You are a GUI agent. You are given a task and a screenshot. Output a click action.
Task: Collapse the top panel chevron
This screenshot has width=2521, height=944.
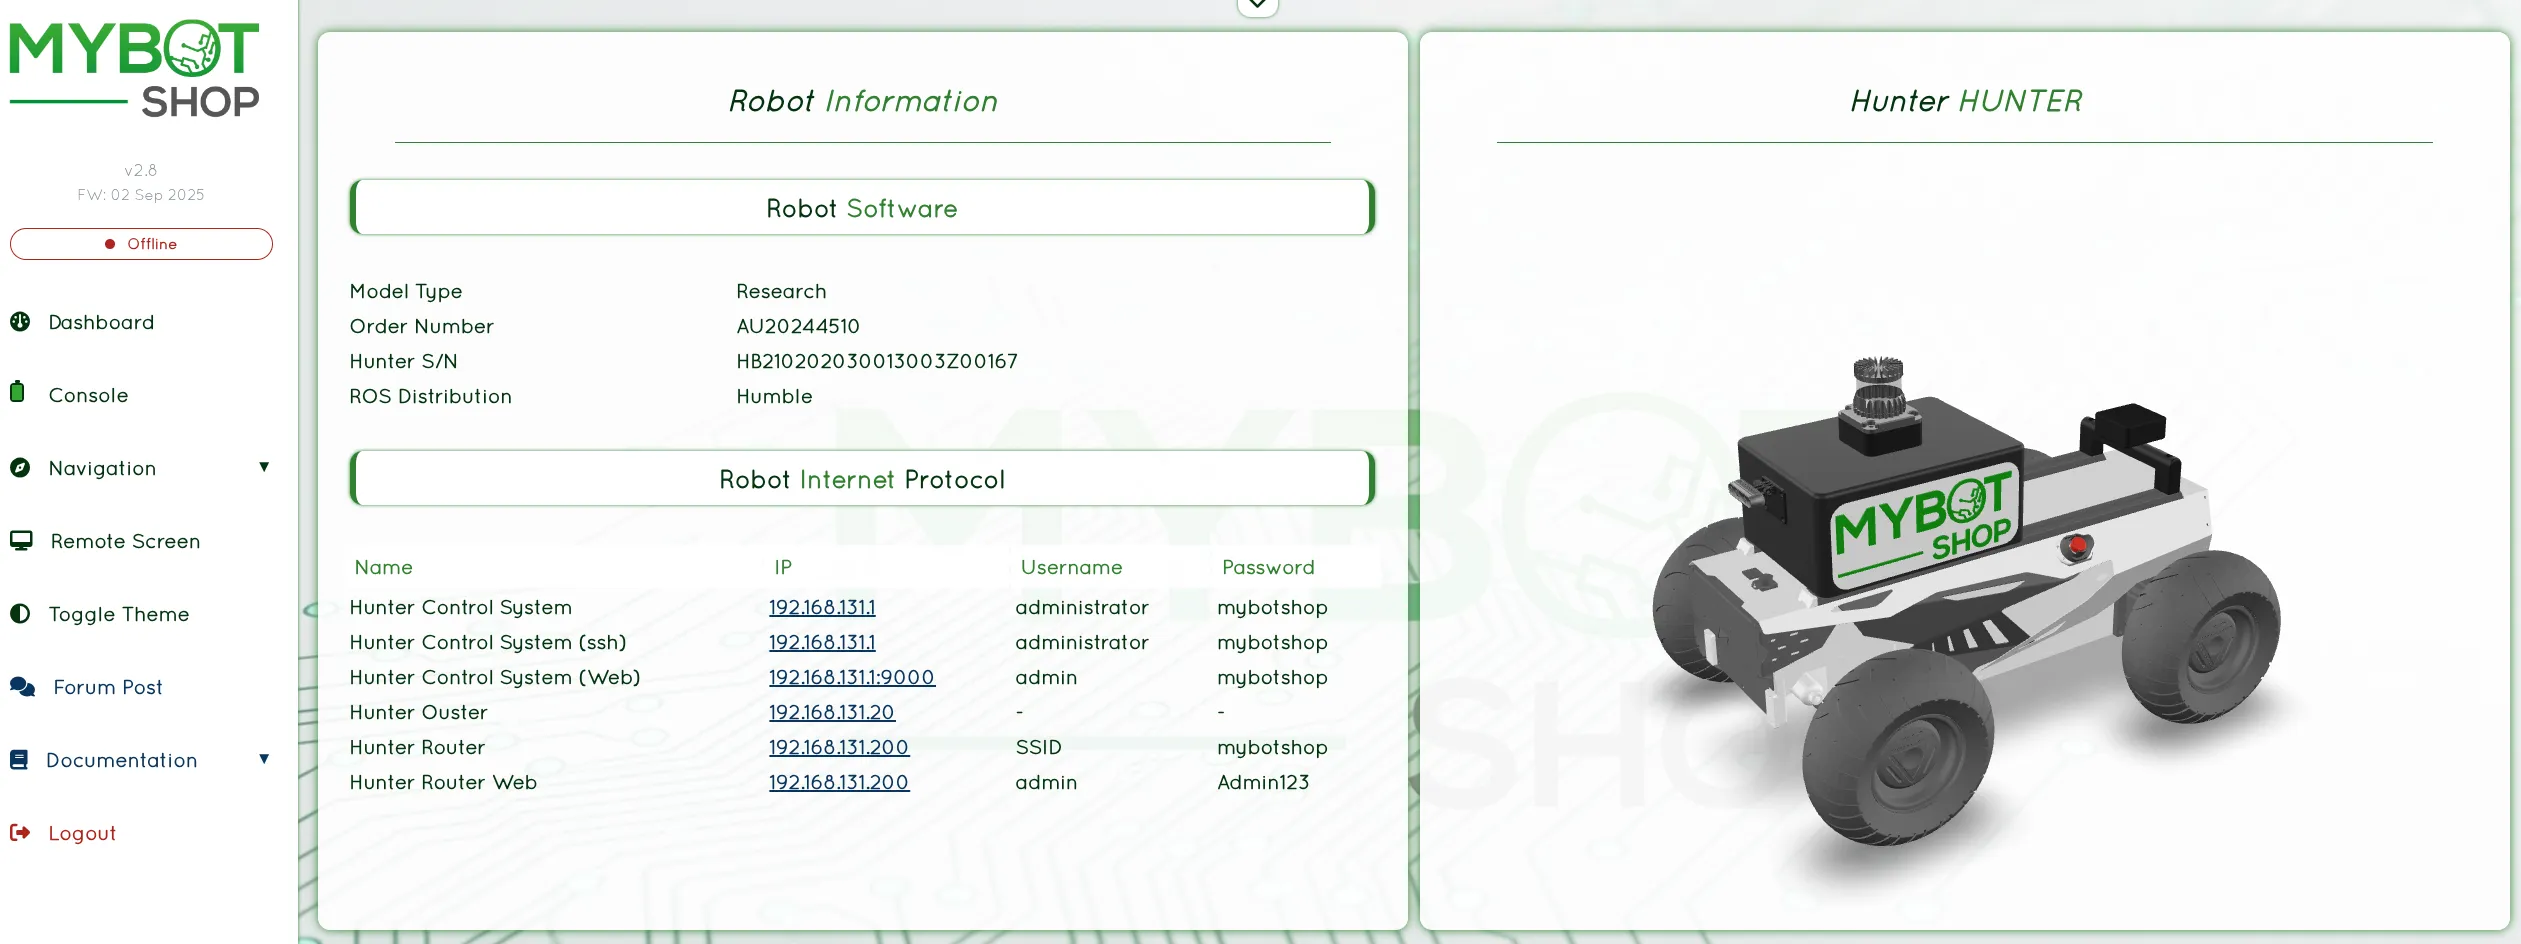click(x=1257, y=6)
